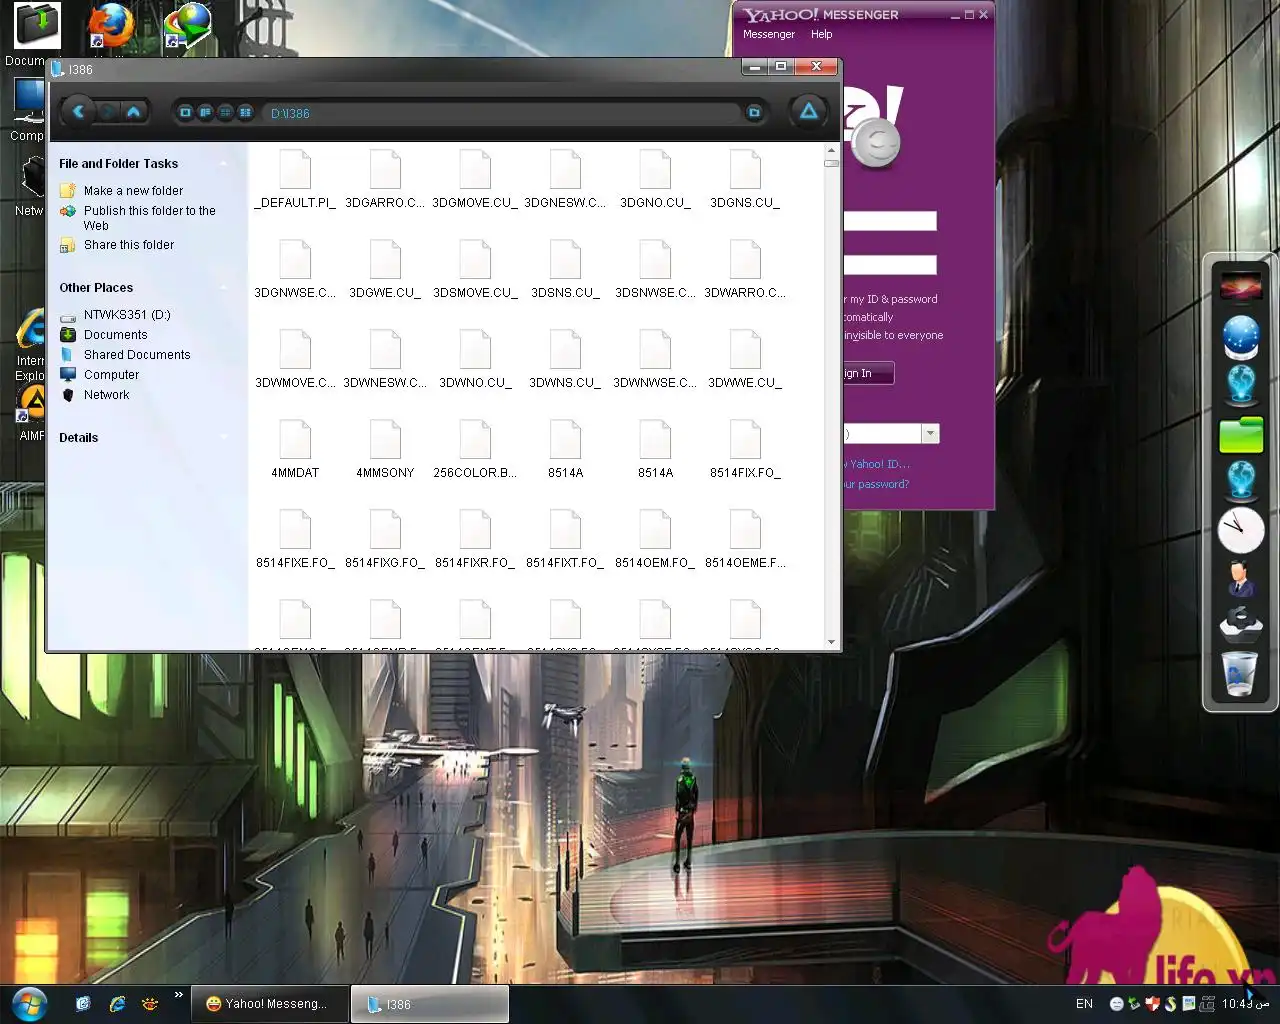Go back in the I386 explorer window
Screen dimensions: 1280x1024
[78, 112]
